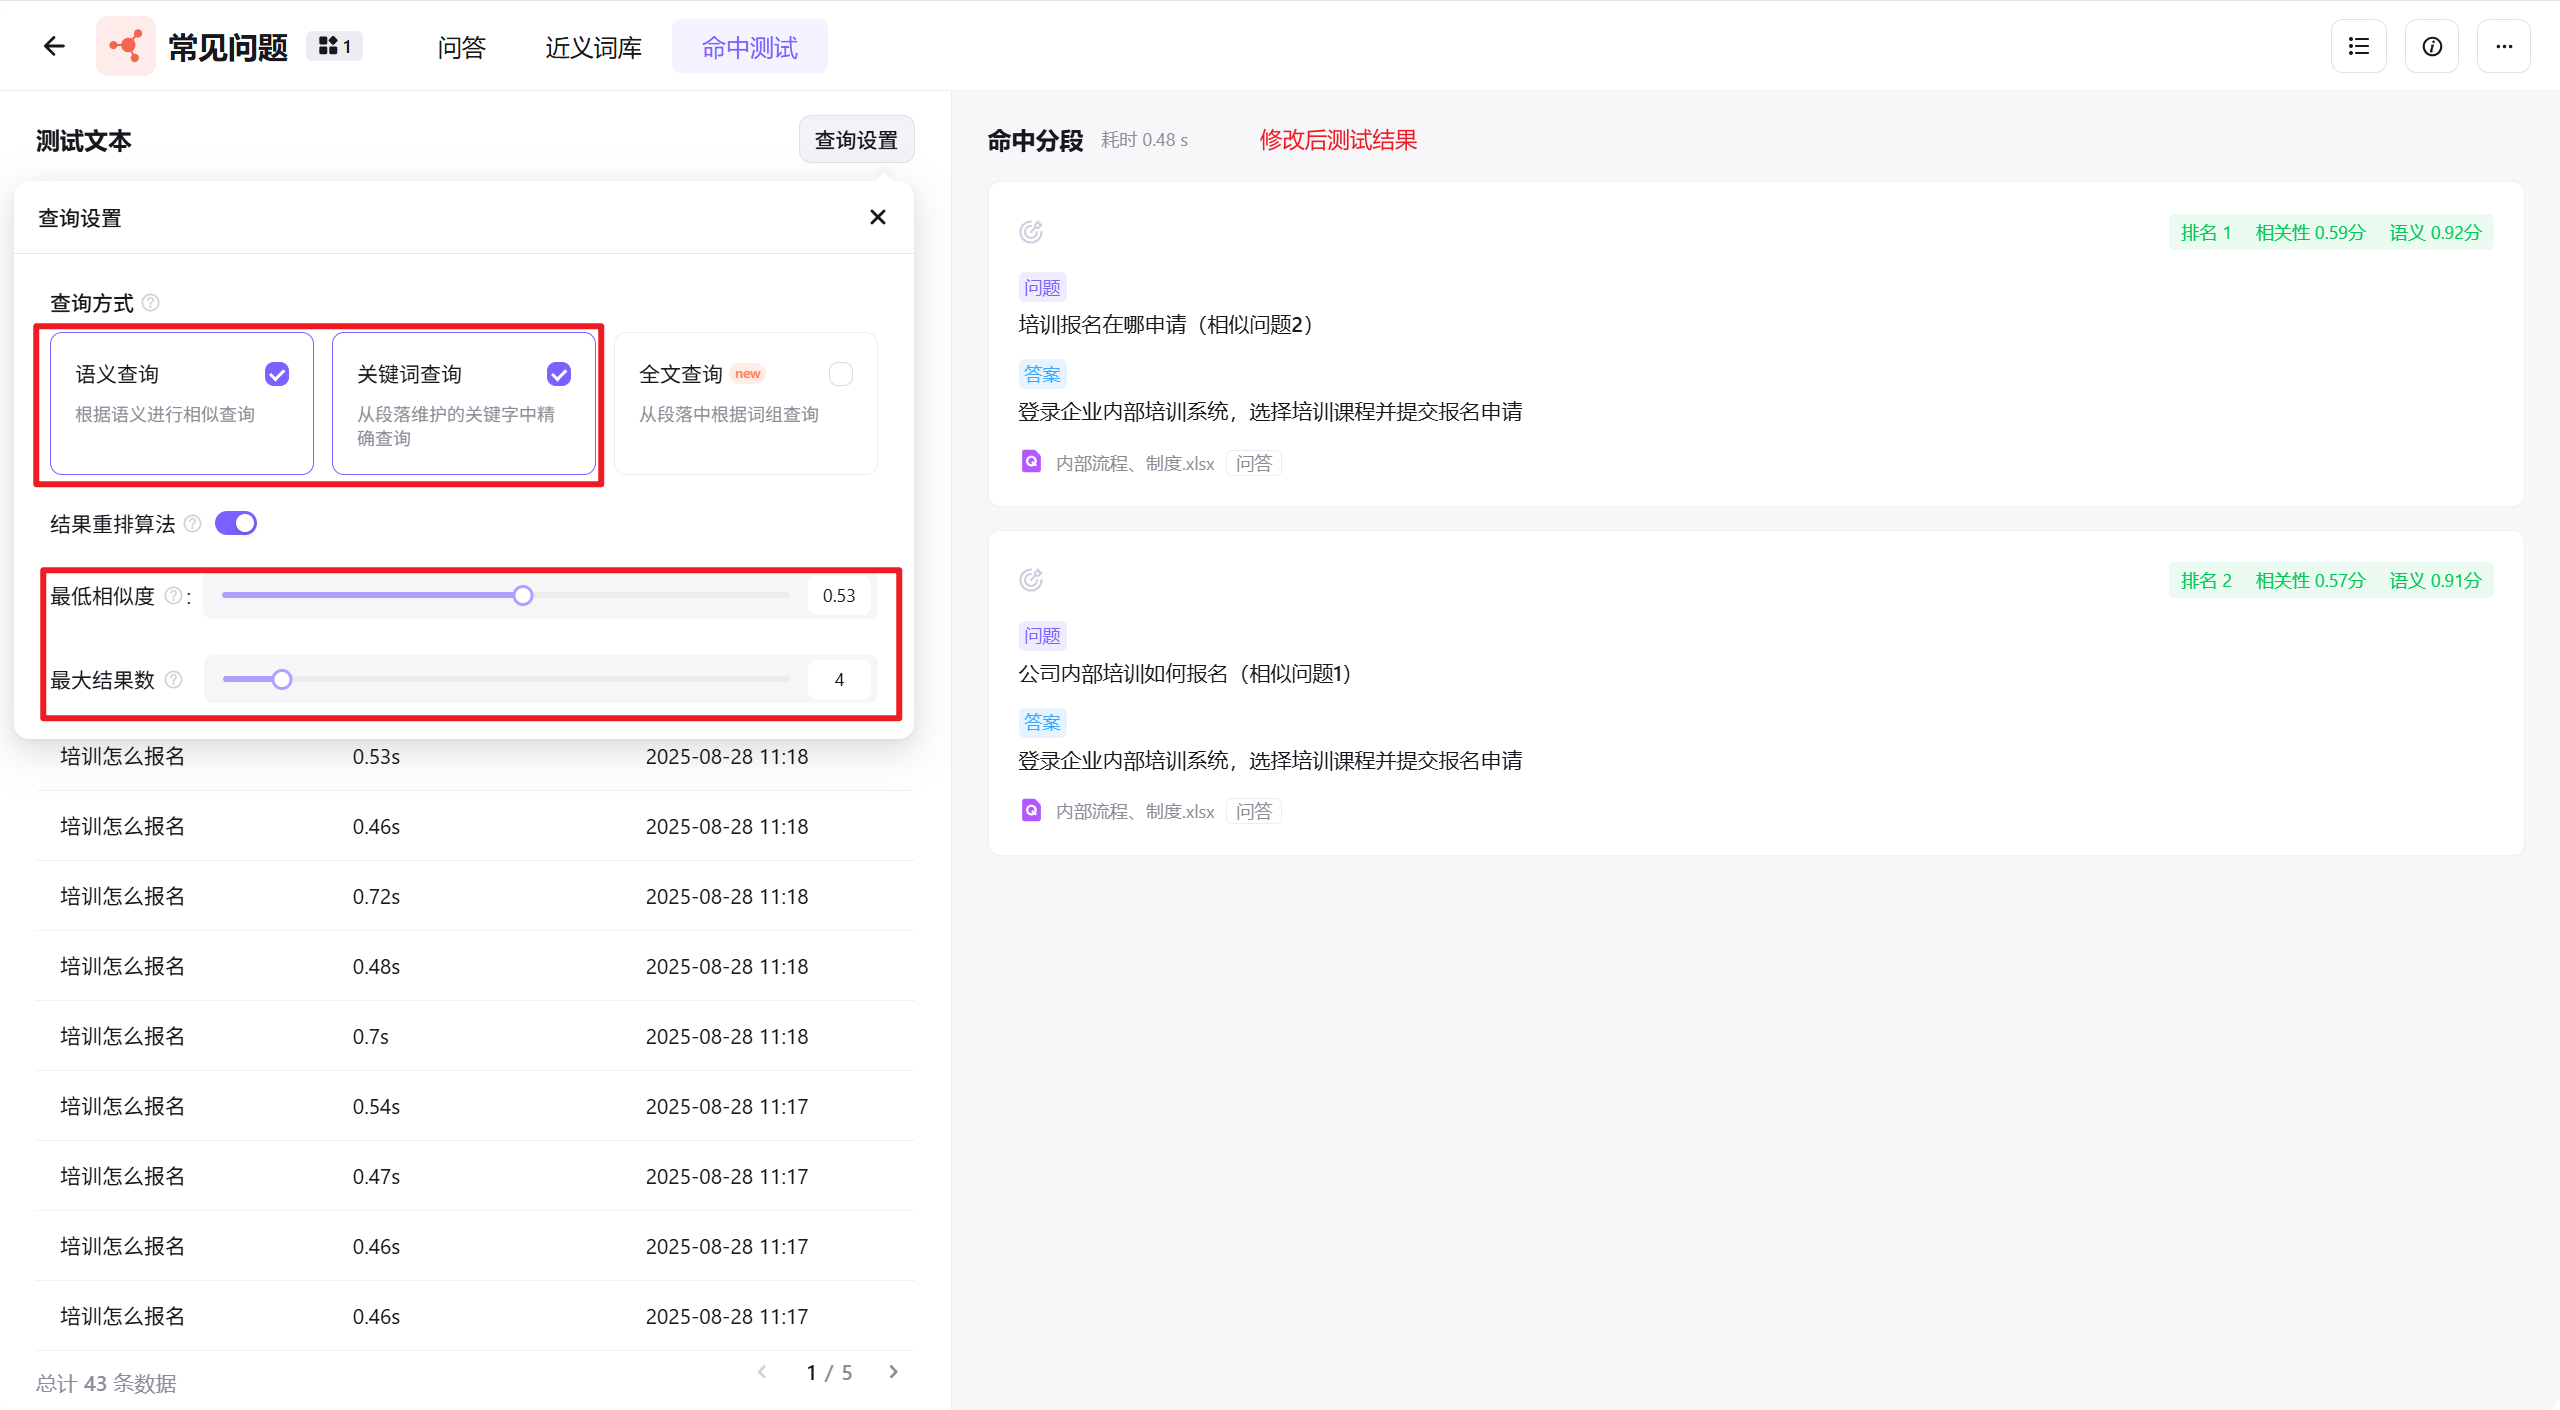Click the 最大结果数 value field
The image size is (2560, 1410).
pyautogui.click(x=839, y=680)
